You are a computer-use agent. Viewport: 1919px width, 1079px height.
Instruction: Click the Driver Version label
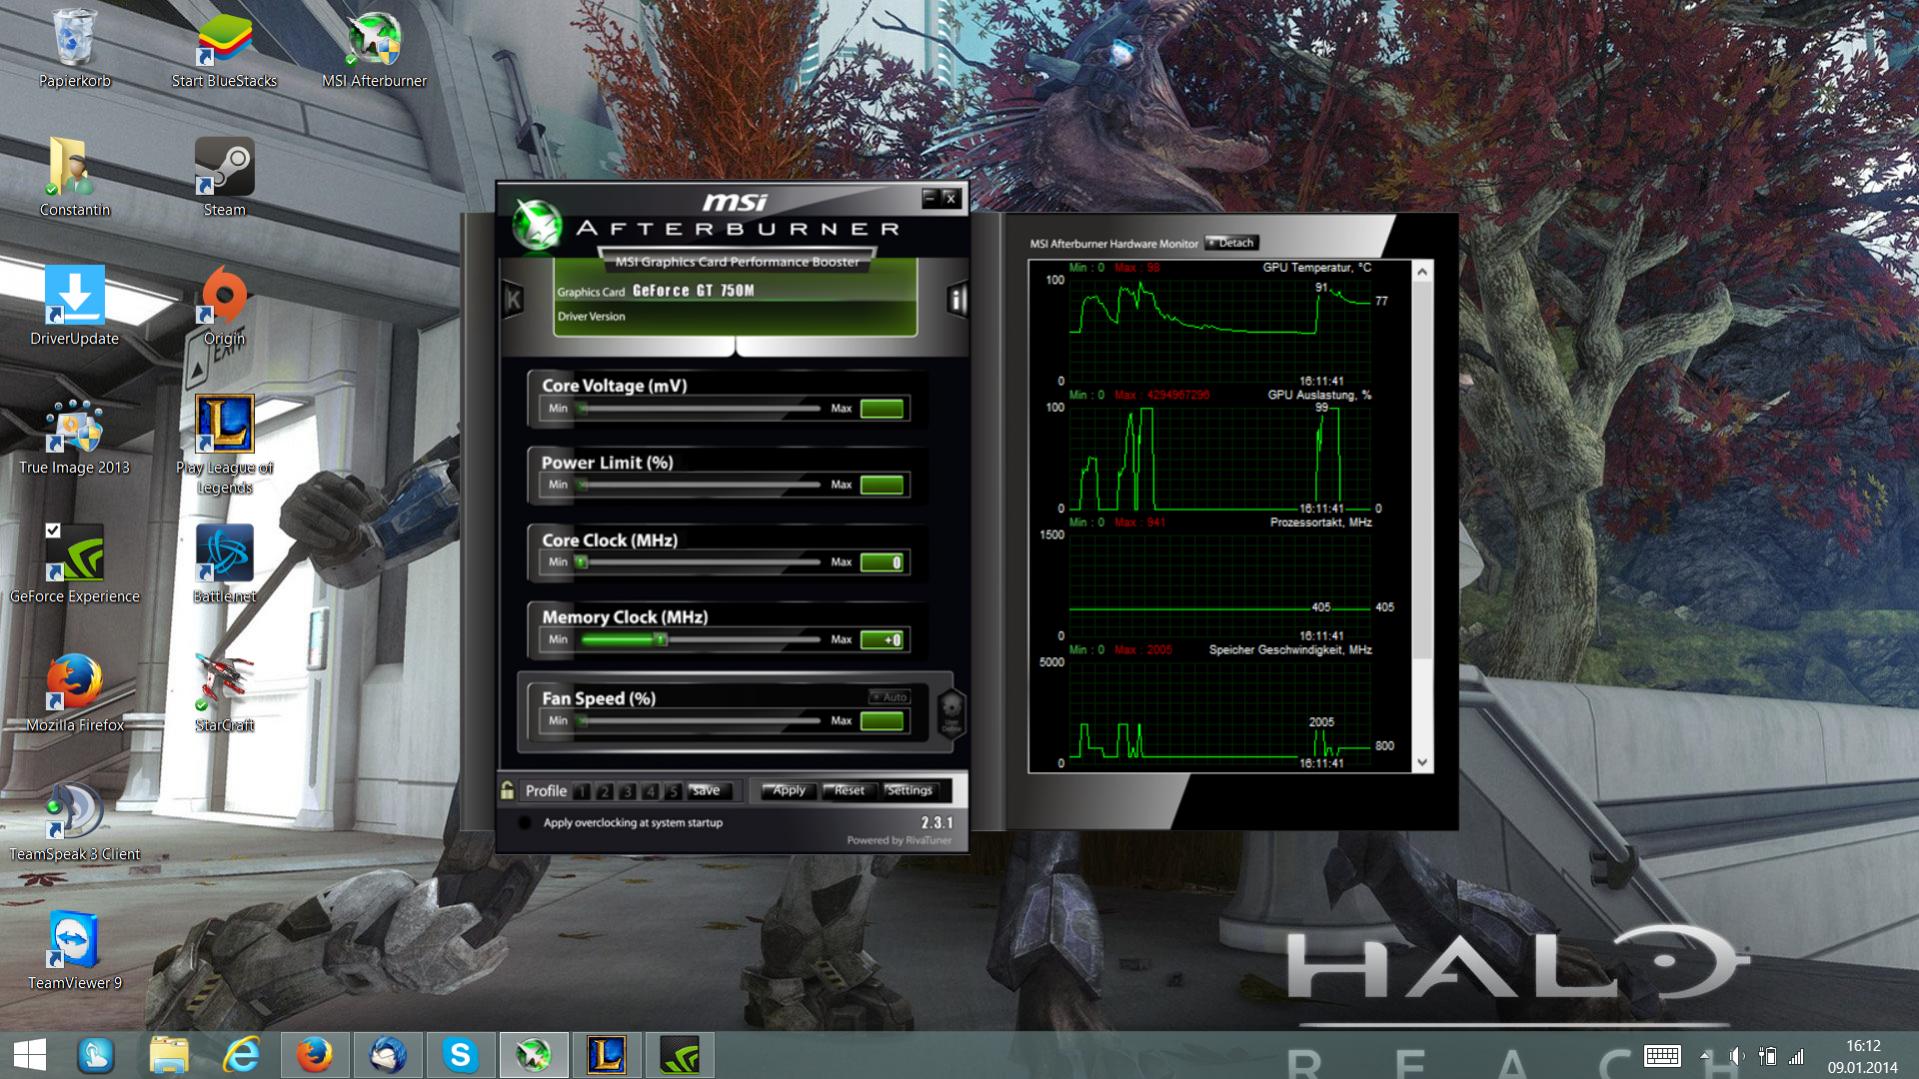tap(591, 317)
